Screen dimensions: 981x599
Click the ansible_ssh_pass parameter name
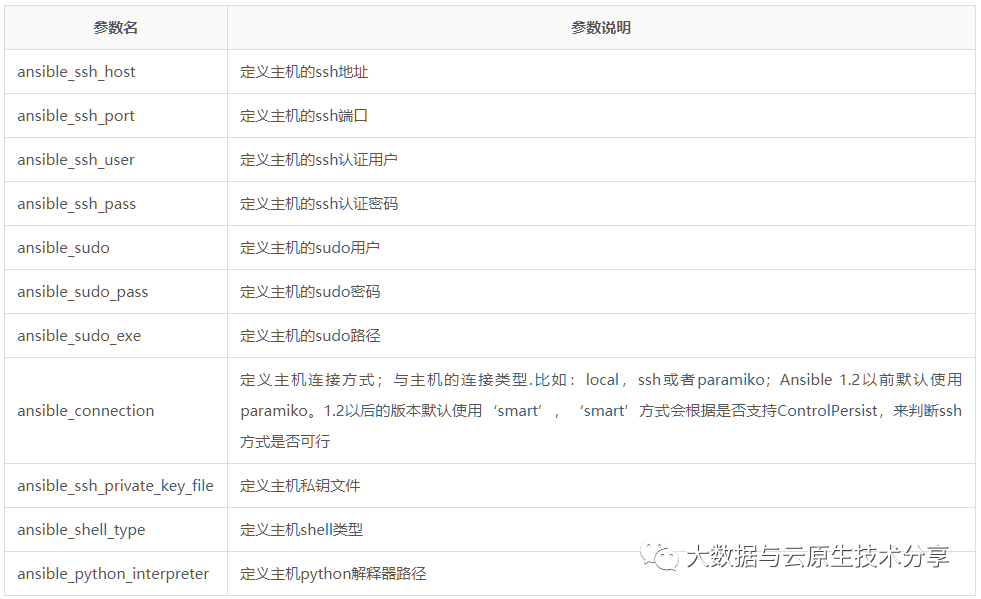coord(76,204)
